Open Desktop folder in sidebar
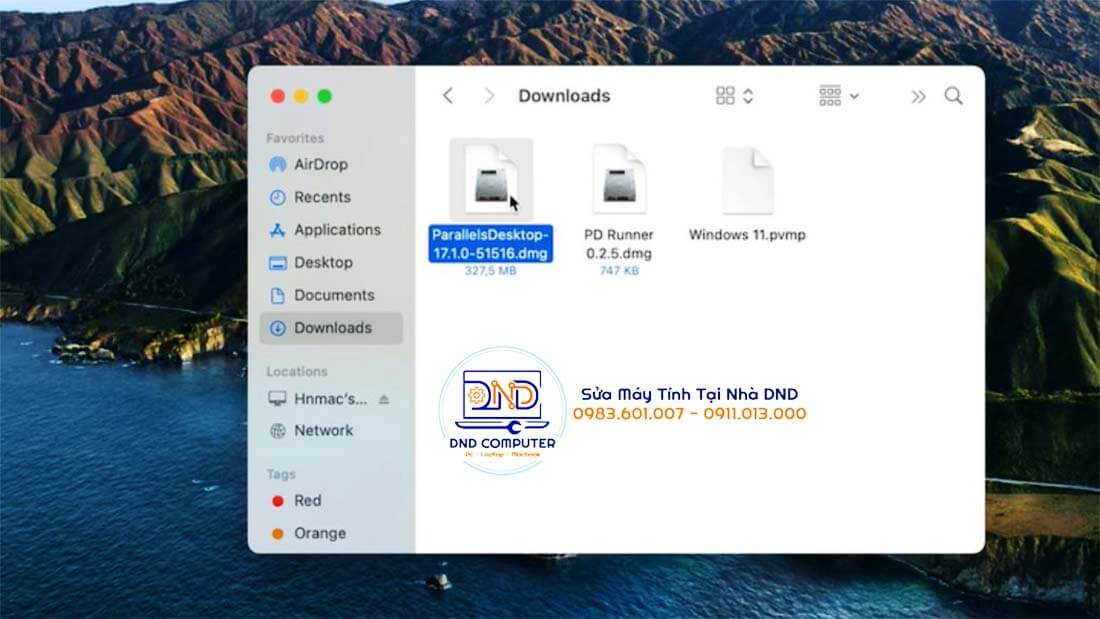The image size is (1100, 619). tap(331, 262)
